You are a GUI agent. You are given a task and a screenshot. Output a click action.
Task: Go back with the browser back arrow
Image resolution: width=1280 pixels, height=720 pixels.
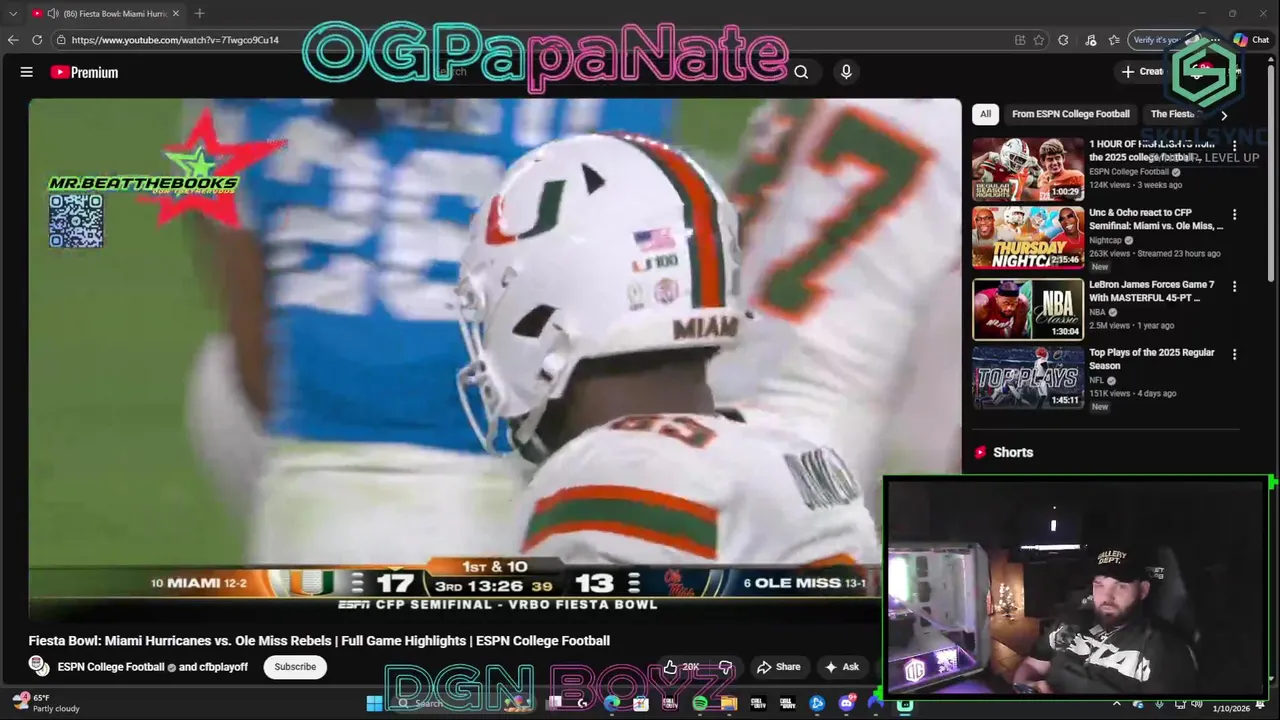coord(13,40)
